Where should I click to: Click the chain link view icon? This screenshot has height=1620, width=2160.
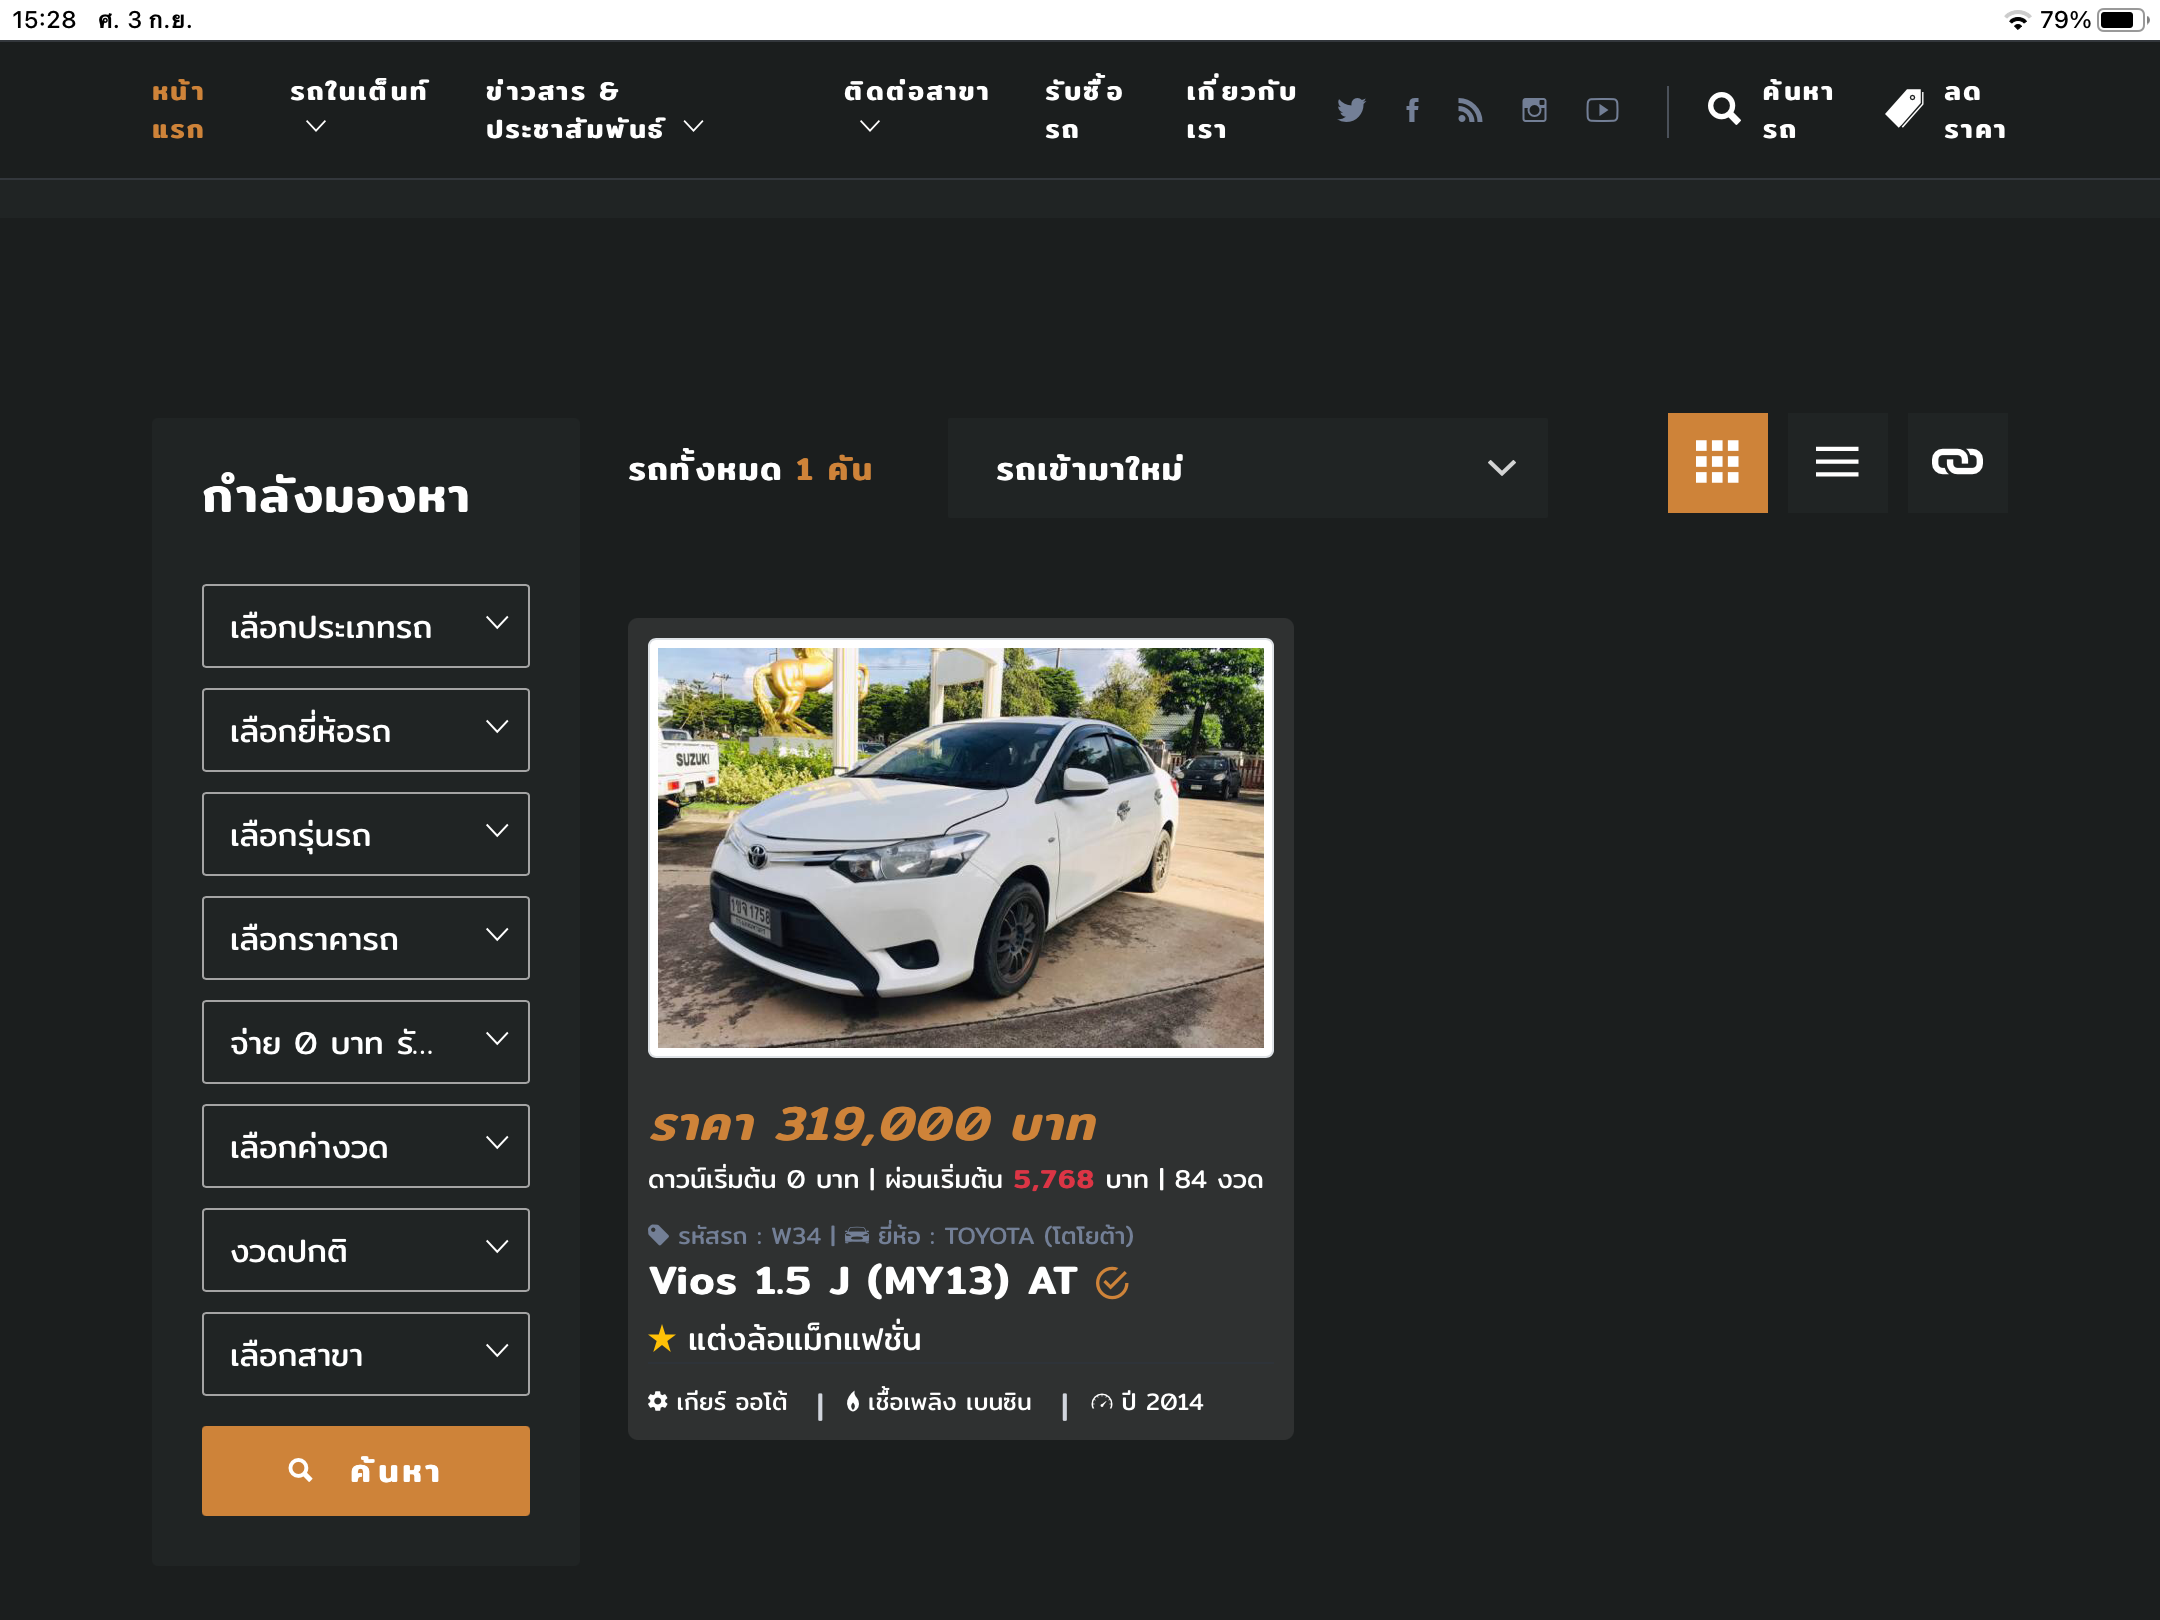point(1957,462)
